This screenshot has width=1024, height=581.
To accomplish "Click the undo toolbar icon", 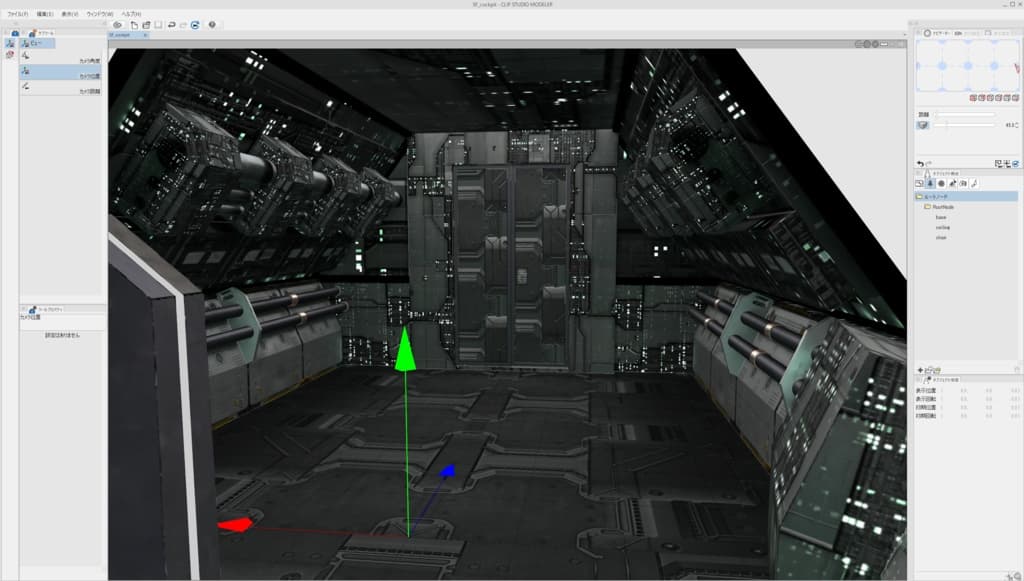I will [x=171, y=25].
